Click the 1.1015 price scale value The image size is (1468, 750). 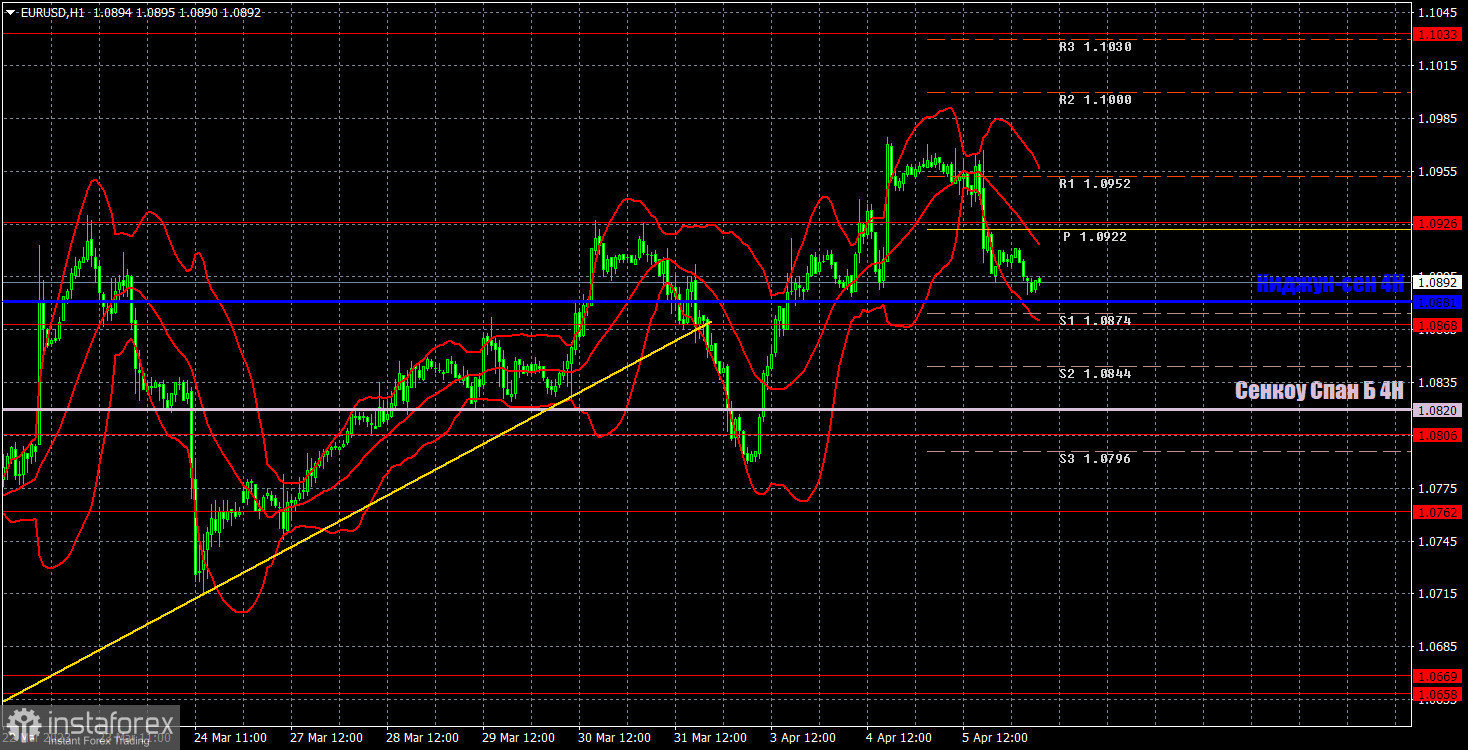tap(1439, 65)
